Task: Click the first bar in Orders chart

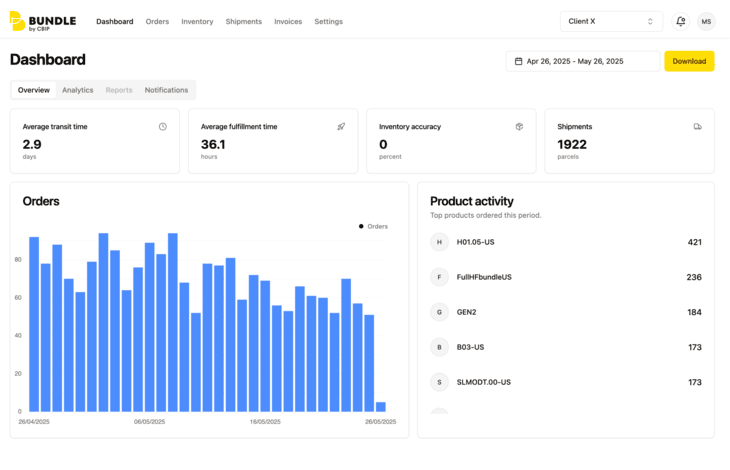Action: pos(34,324)
